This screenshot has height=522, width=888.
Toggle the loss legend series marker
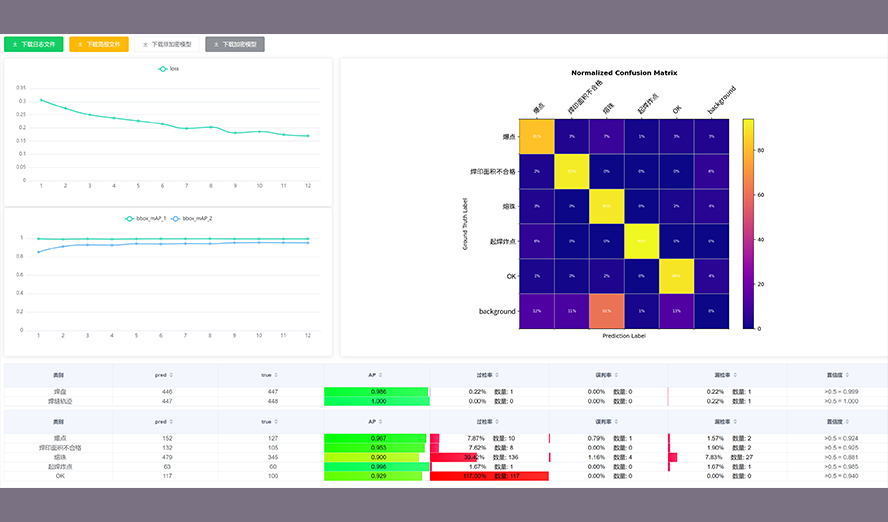[x=162, y=69]
